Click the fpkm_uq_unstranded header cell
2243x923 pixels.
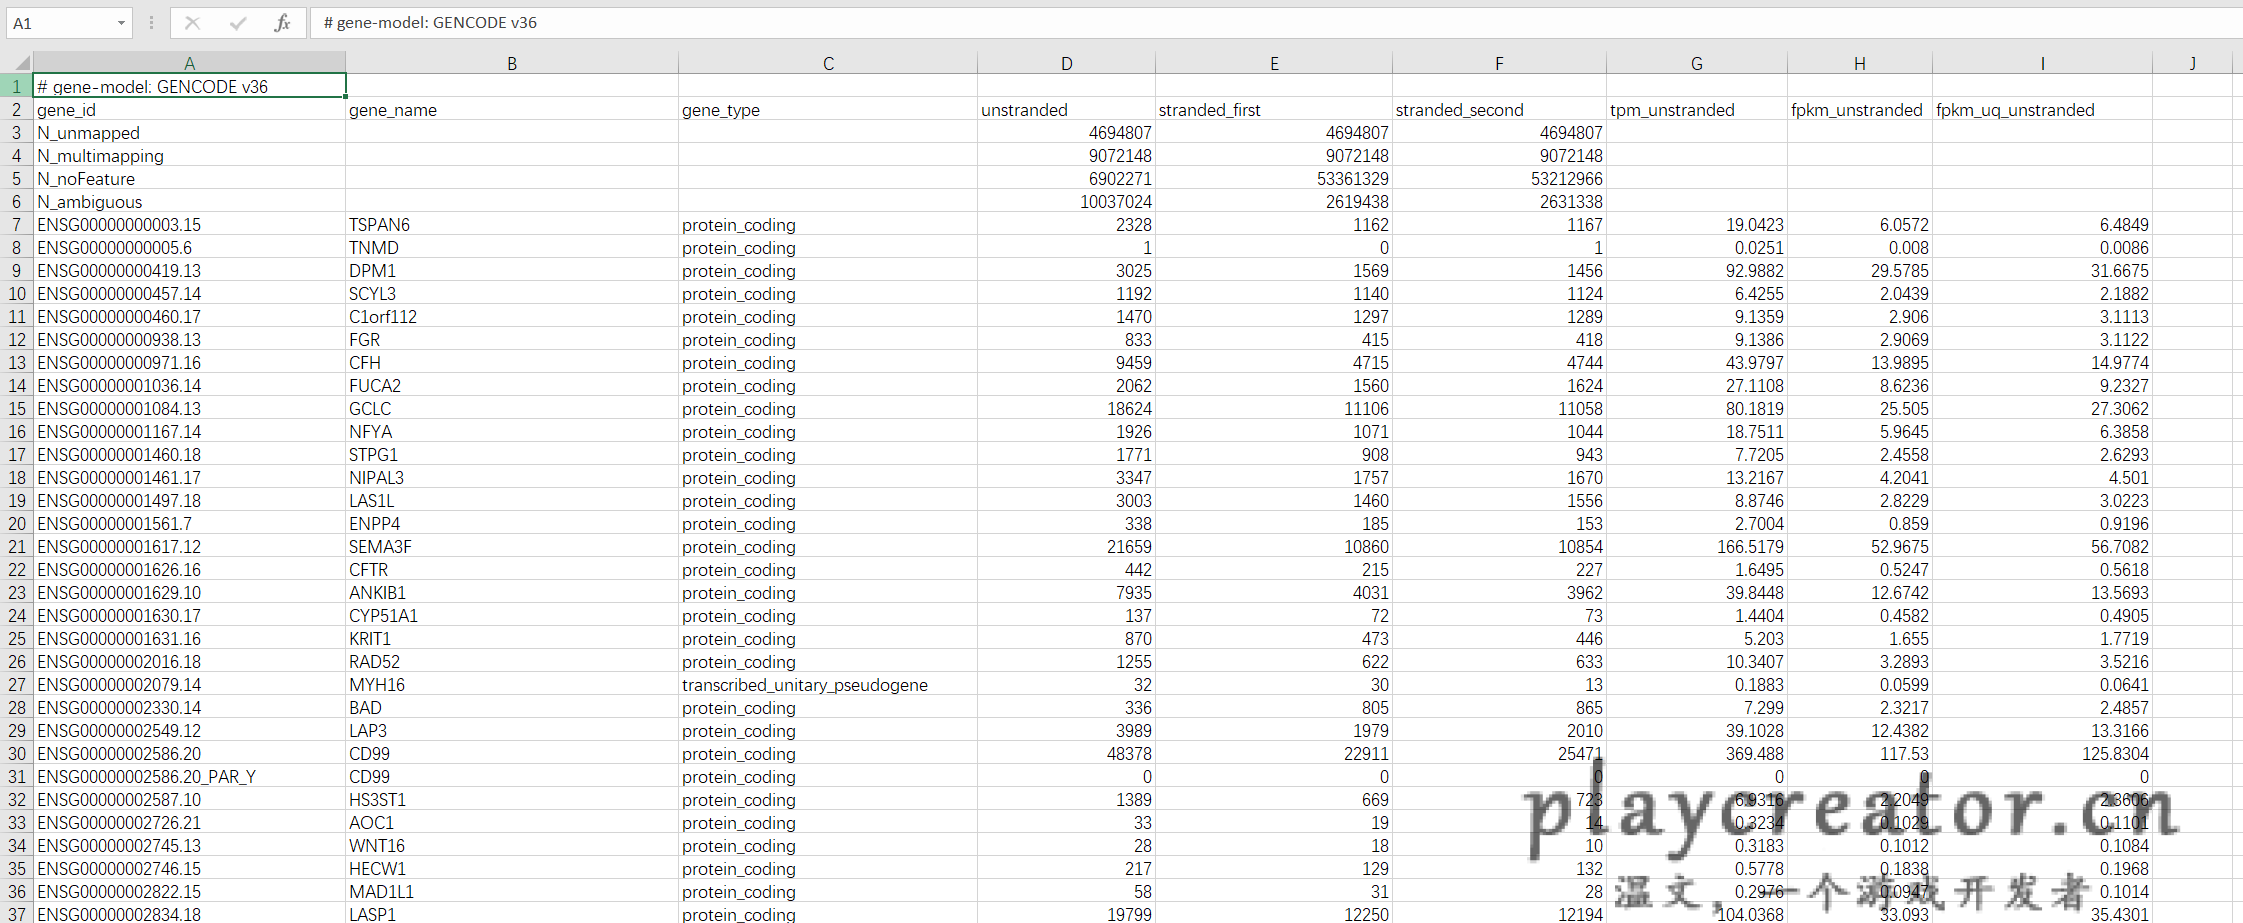click(x=2041, y=110)
